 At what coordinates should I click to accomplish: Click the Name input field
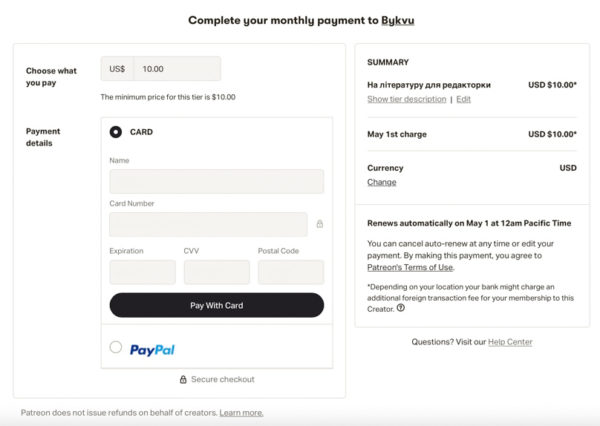[217, 181]
